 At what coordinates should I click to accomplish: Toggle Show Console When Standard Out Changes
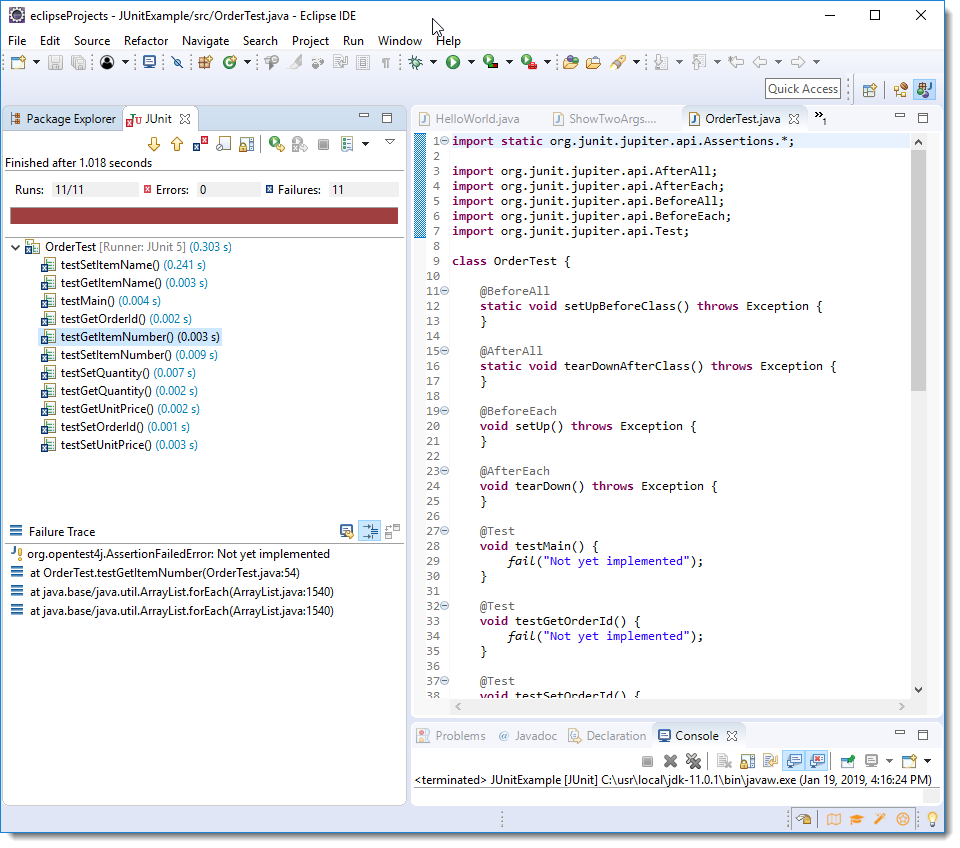coord(794,760)
